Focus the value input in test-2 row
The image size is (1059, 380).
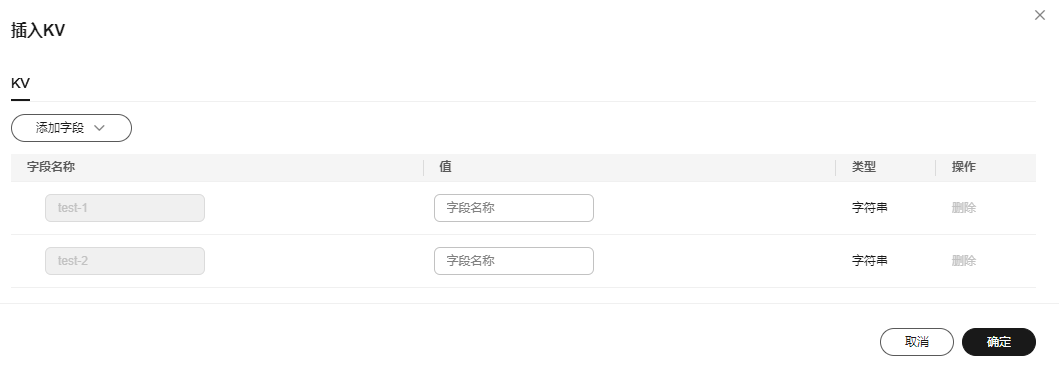[x=514, y=261]
